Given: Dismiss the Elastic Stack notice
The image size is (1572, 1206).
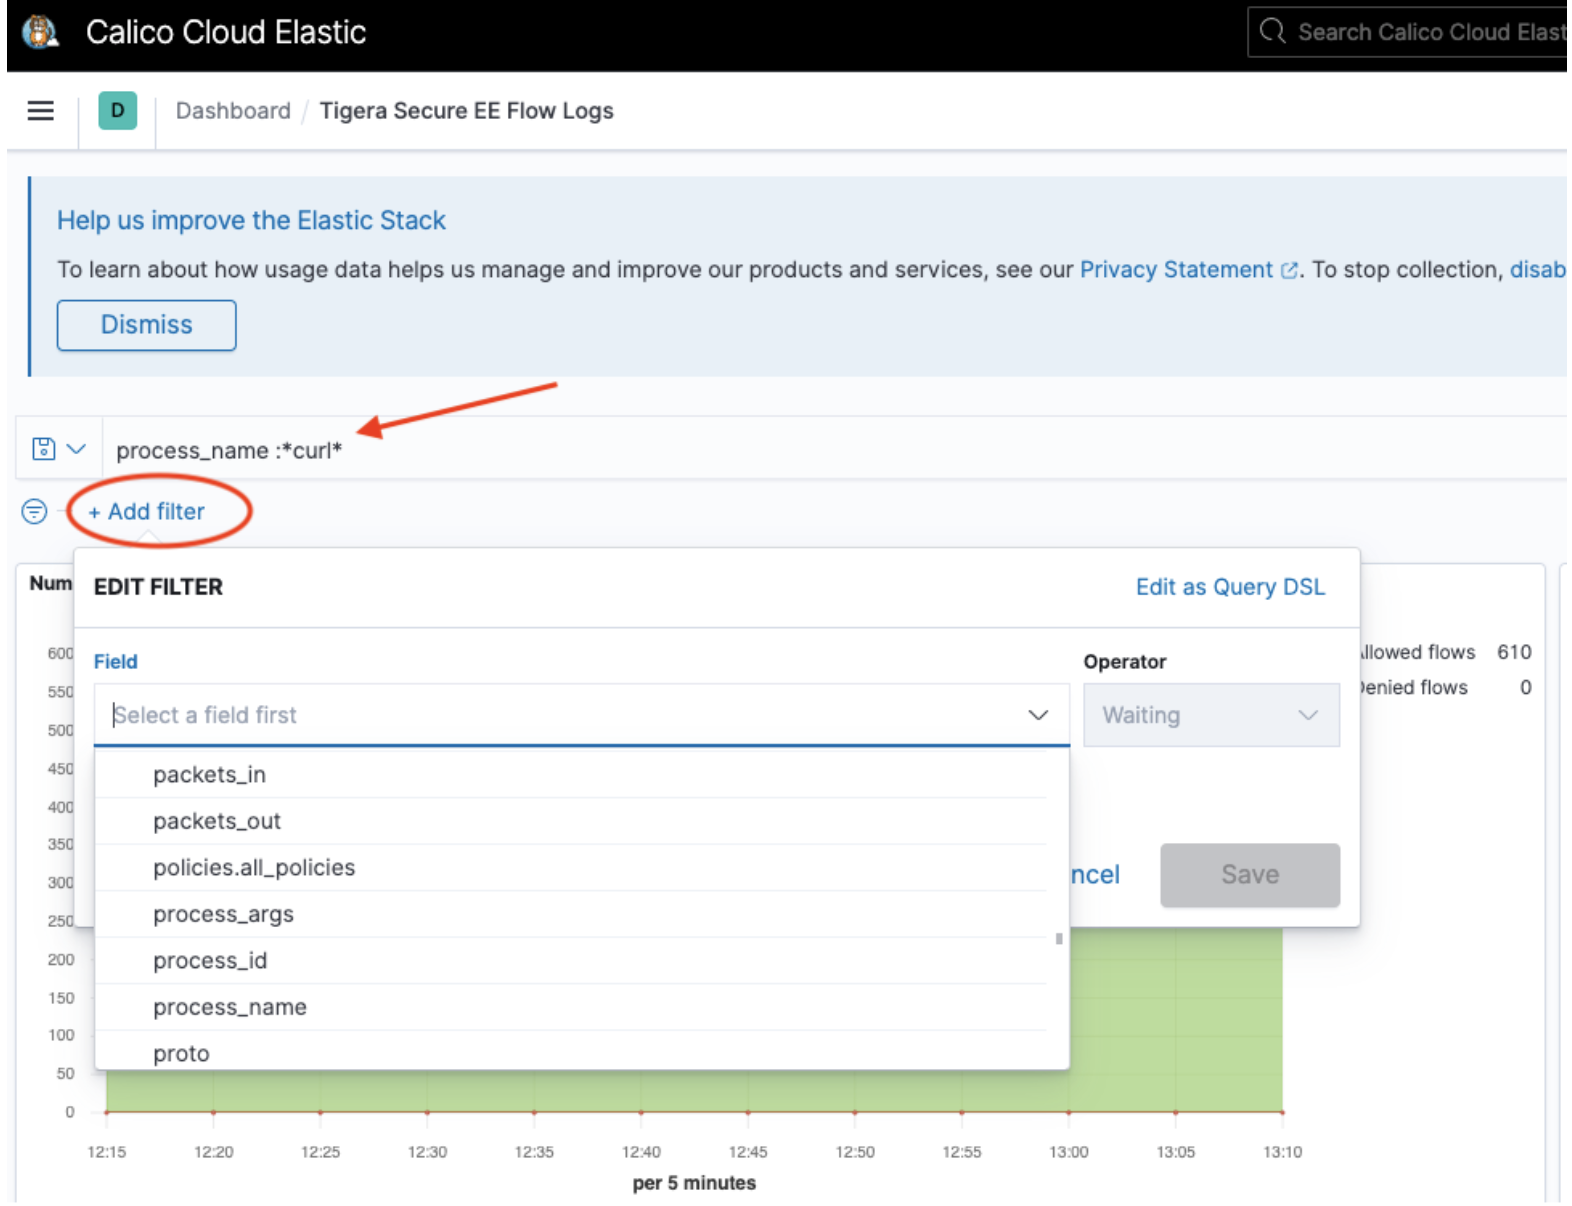Looking at the screenshot, I should tap(146, 325).
